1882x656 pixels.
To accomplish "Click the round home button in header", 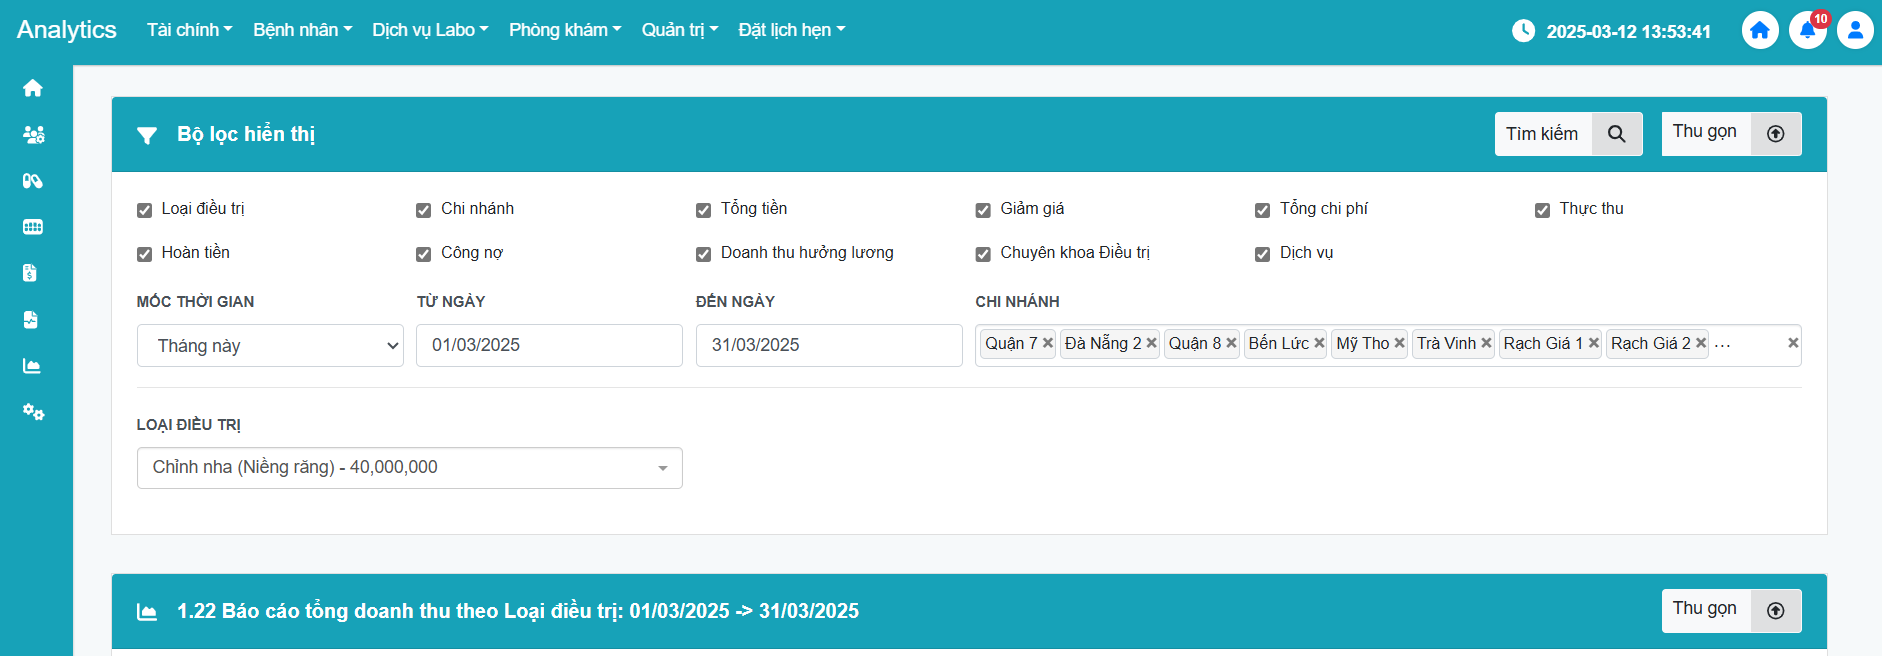I will click(x=1760, y=30).
